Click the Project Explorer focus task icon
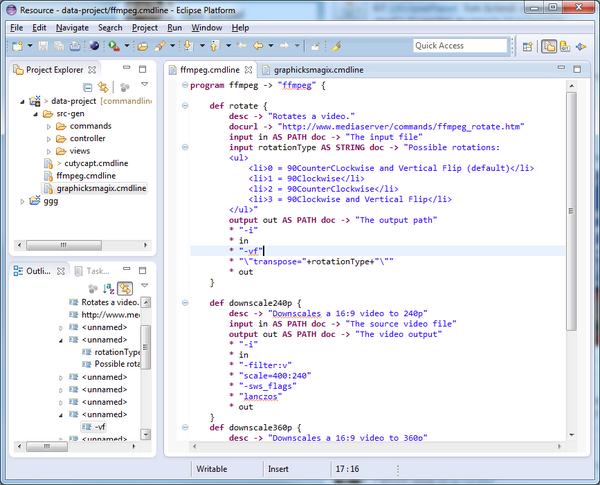The height and width of the screenshot is (485, 600). 125,88
